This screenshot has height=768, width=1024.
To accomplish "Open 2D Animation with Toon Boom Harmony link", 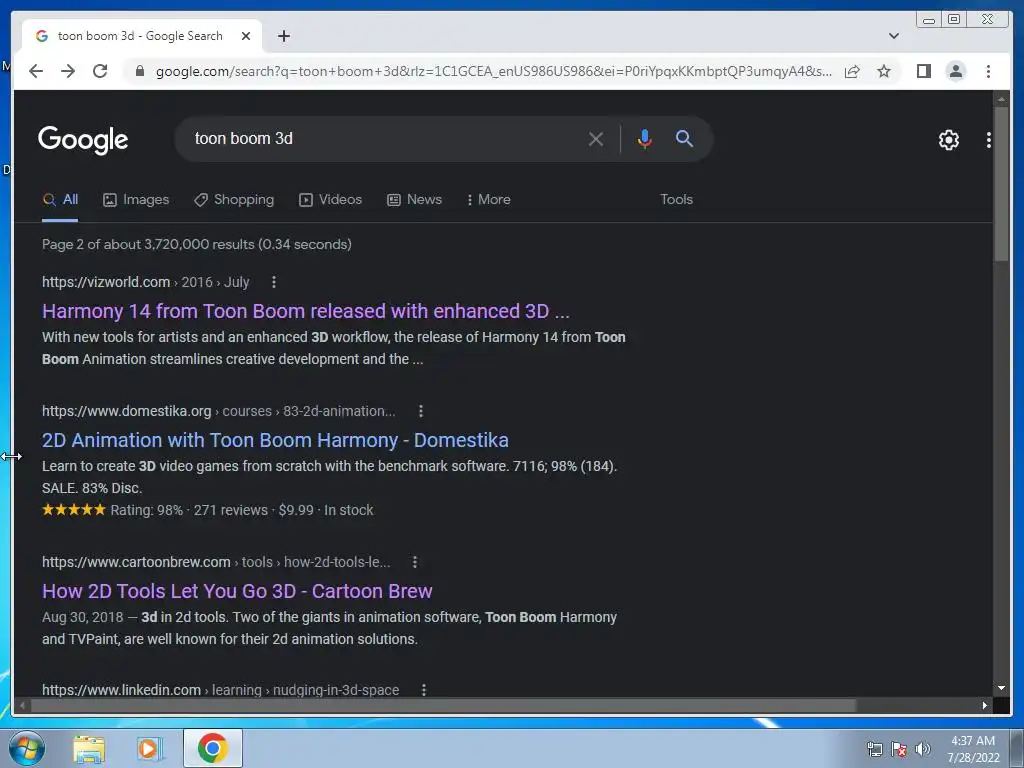I will tap(275, 440).
